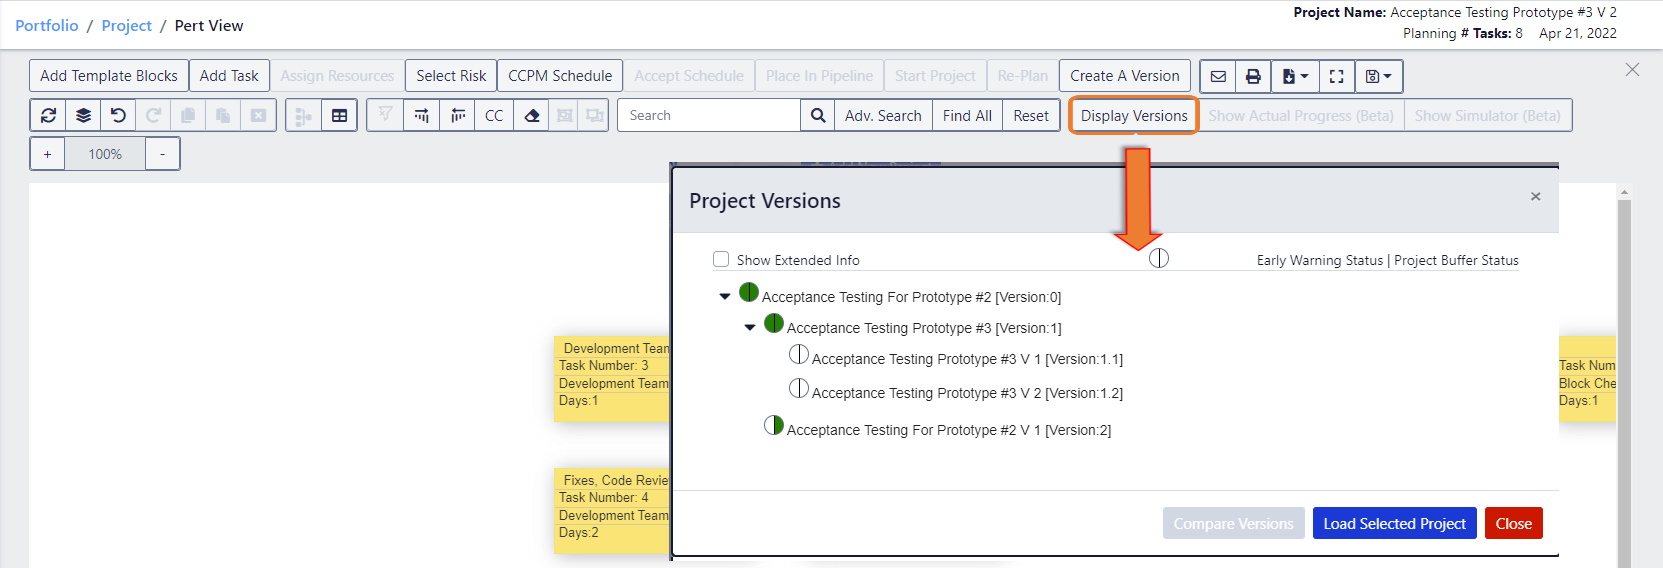
Task: Click the eraser icon in toolbar
Action: tap(532, 116)
